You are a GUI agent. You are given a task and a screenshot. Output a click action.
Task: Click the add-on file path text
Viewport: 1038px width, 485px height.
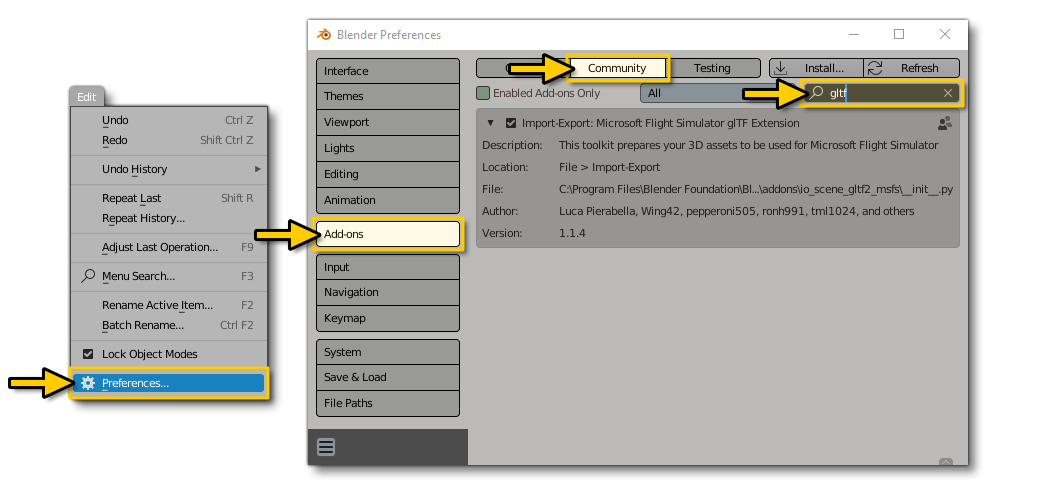point(756,189)
